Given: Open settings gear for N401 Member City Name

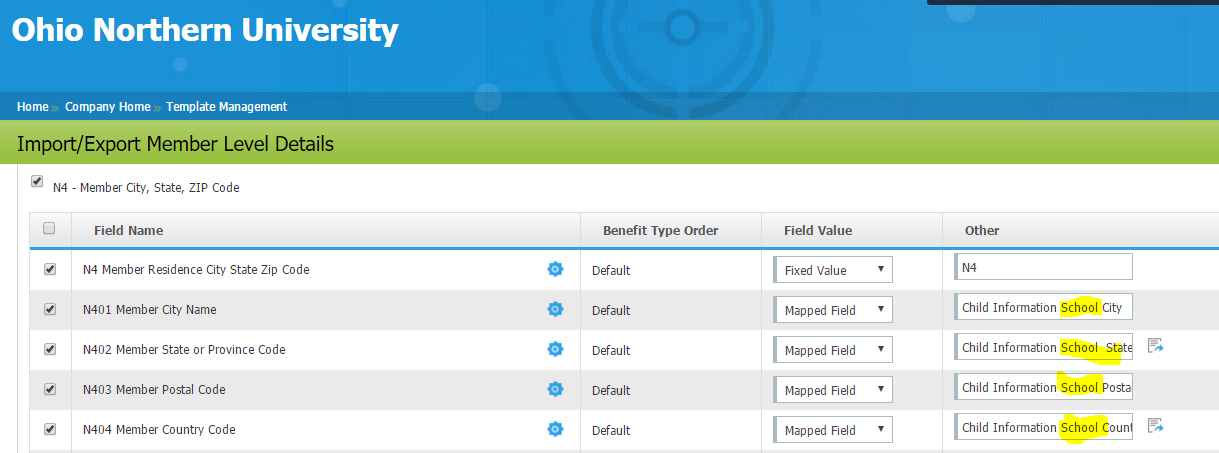Looking at the screenshot, I should [x=555, y=309].
